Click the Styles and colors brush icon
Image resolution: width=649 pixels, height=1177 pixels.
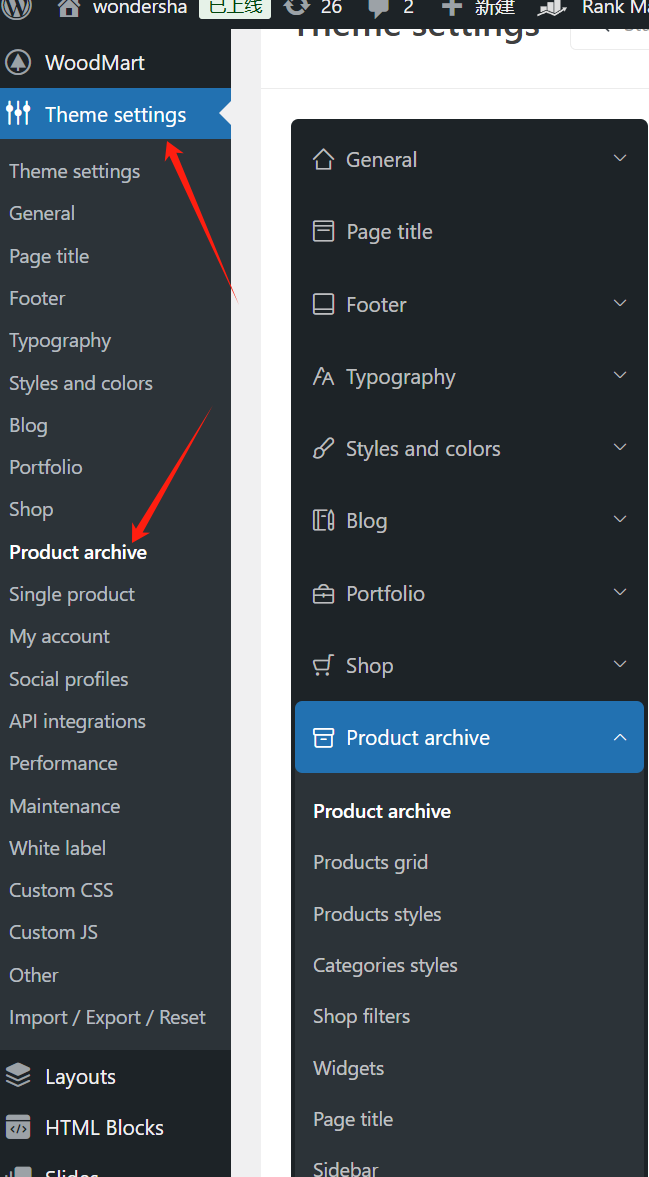[323, 449]
